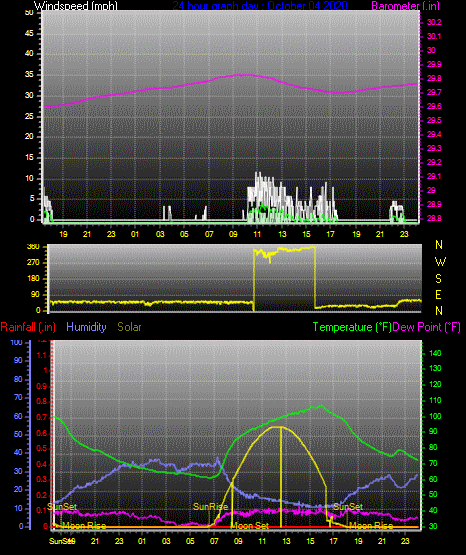Click 80 on the humidity axis
This screenshot has width=466, height=555.
coord(18,379)
